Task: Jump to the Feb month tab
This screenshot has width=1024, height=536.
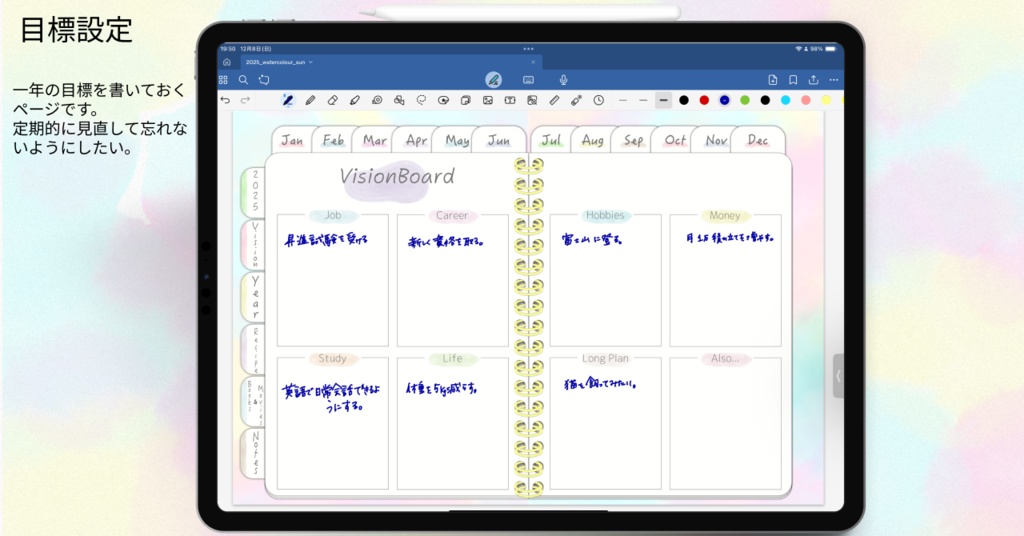Action: click(x=333, y=140)
